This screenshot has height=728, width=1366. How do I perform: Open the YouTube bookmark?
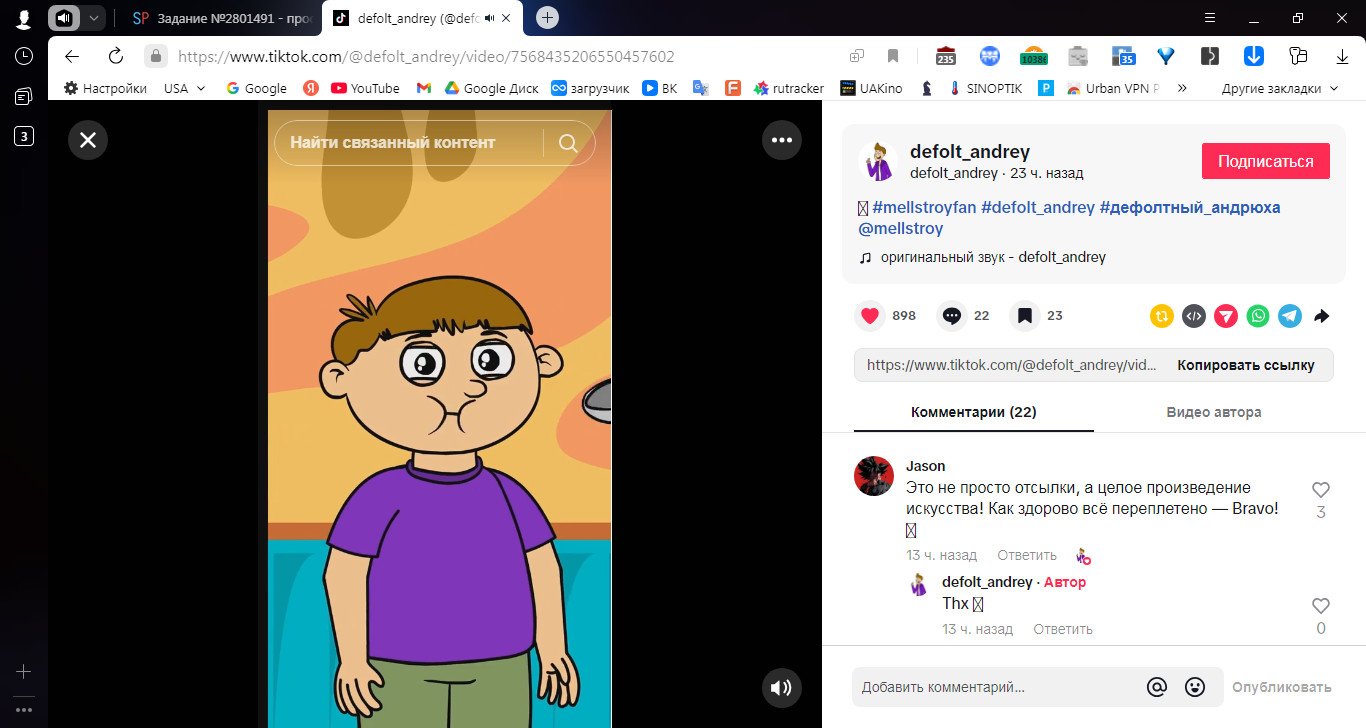point(365,88)
